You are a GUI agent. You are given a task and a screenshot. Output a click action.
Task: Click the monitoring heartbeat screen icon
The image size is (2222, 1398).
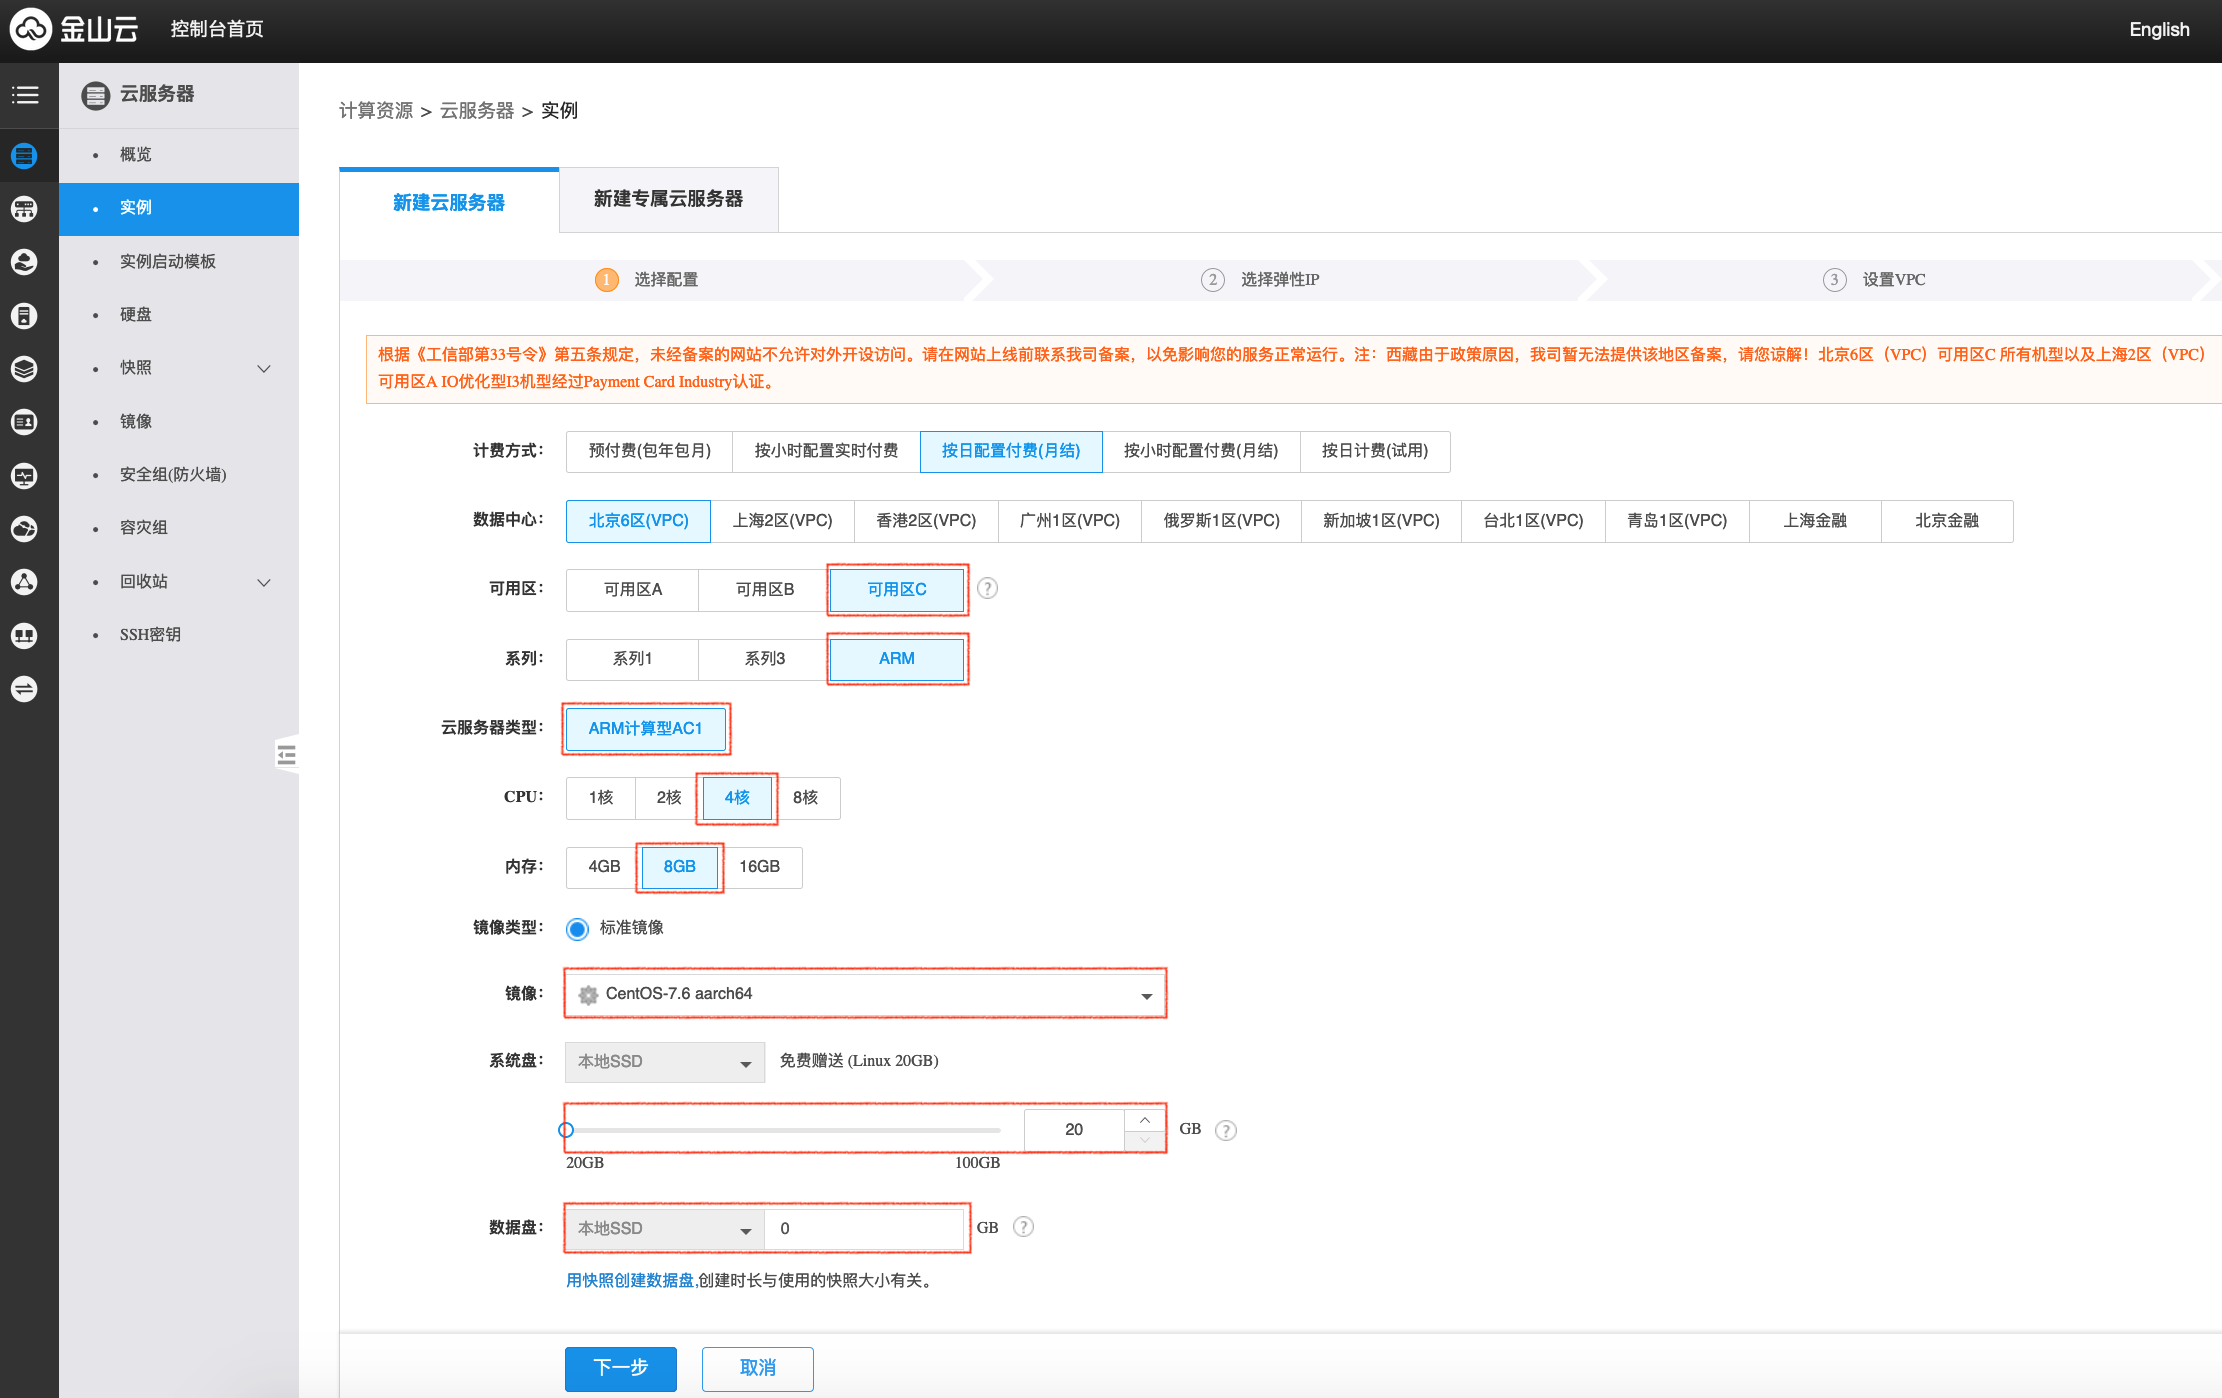coord(25,476)
